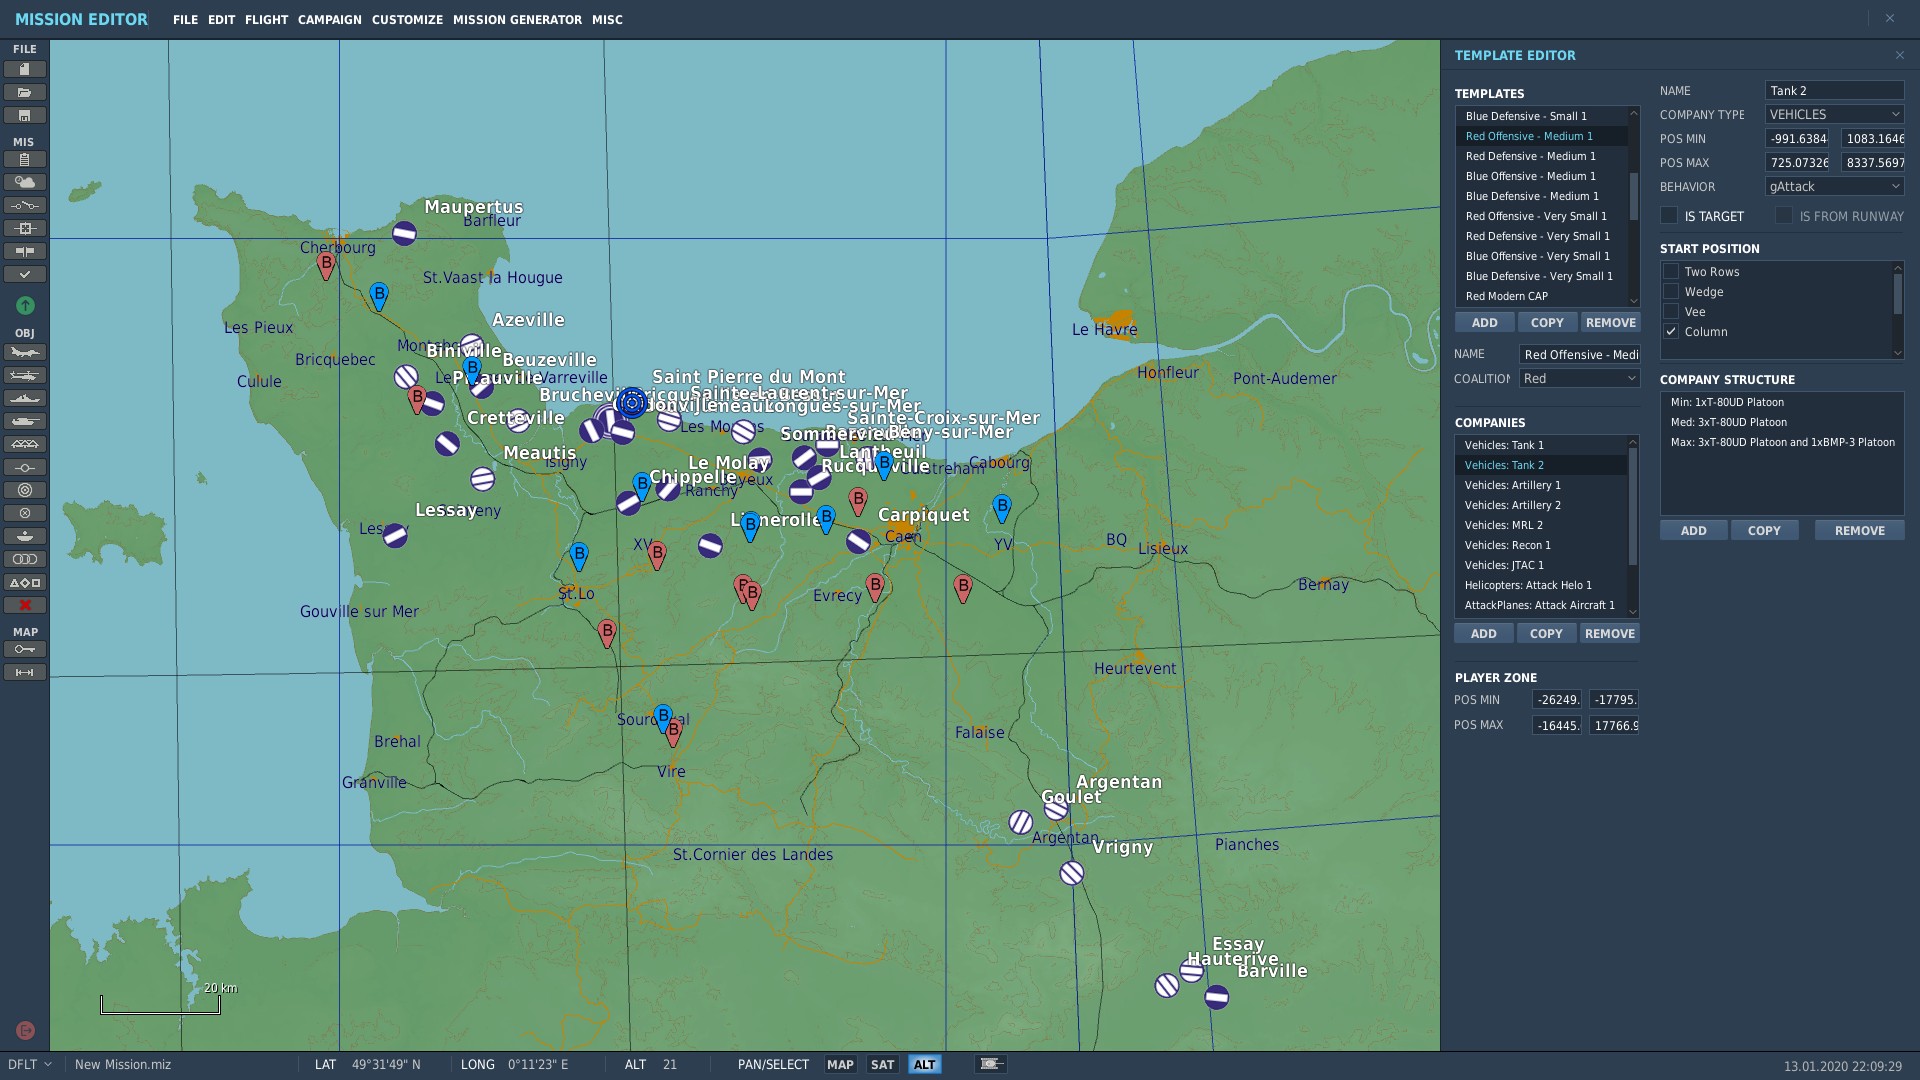The image size is (1920, 1080).
Task: Enable the IS TARGET checkbox
Action: [x=1669, y=215]
